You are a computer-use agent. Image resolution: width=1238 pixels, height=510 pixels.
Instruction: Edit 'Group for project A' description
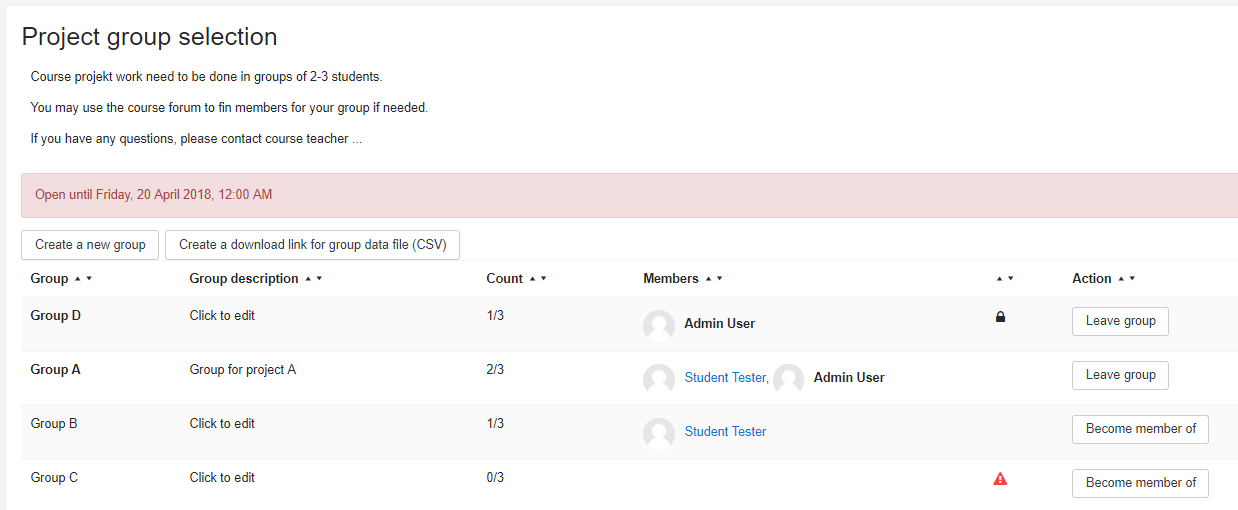coord(243,370)
